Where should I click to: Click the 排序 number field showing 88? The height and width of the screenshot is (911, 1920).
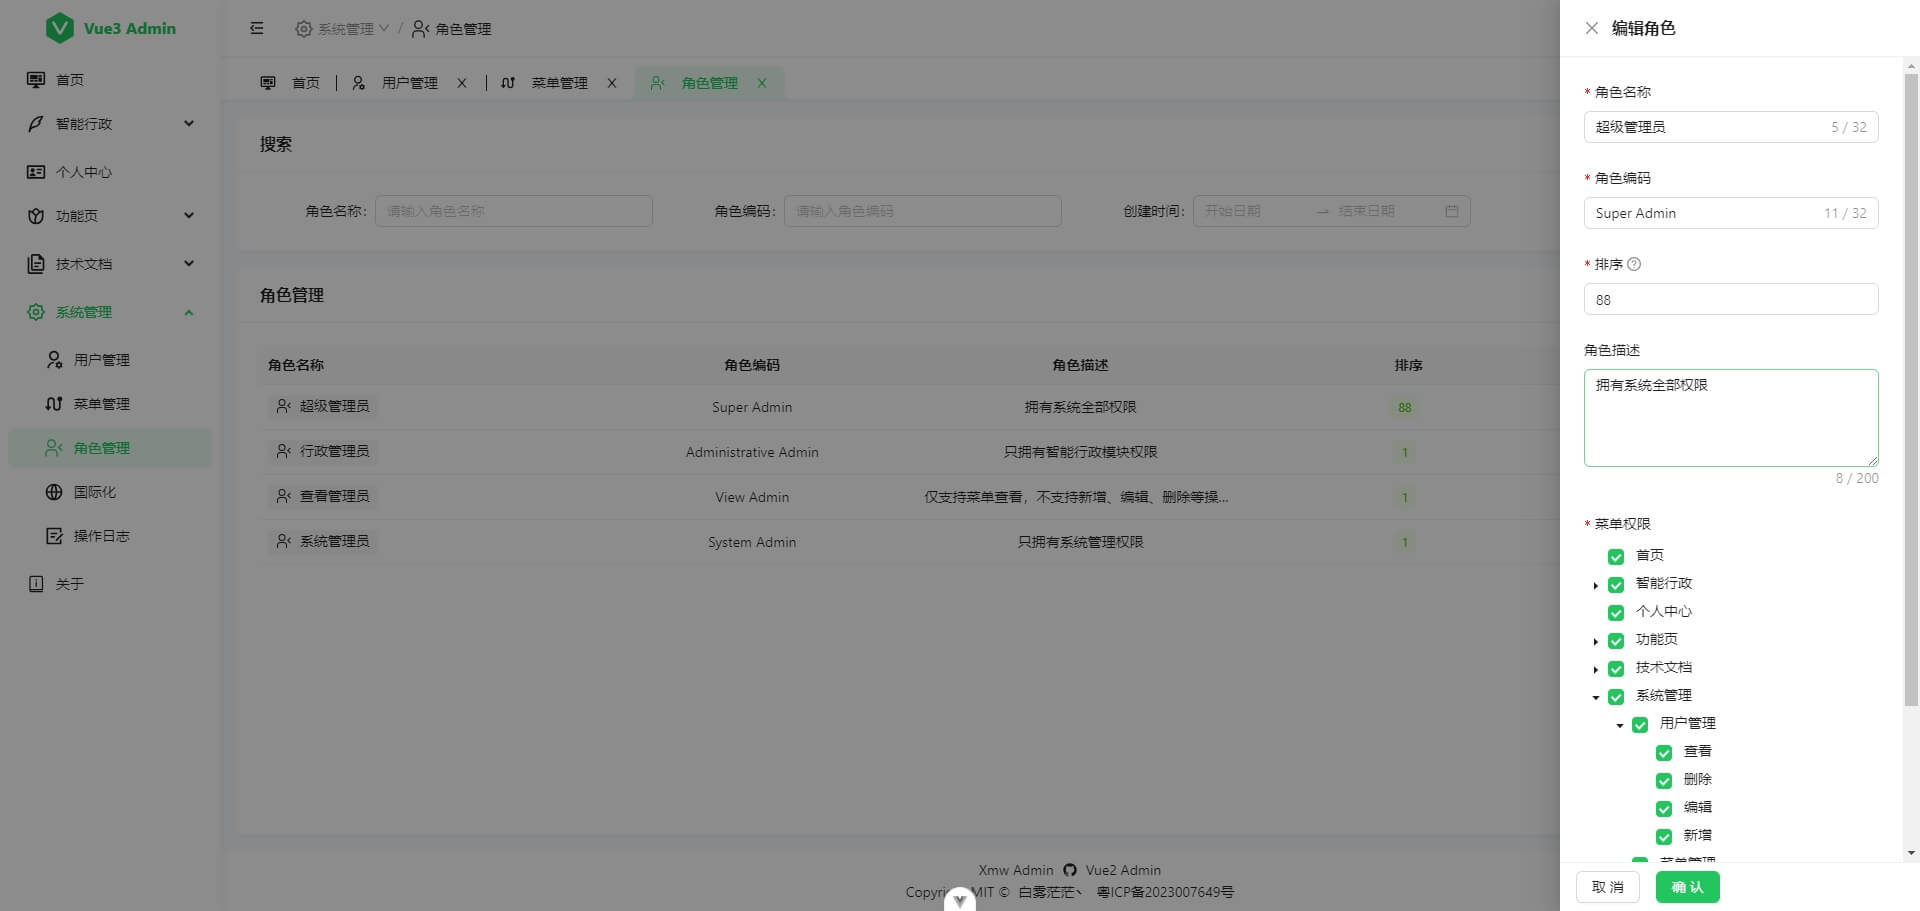pyautogui.click(x=1731, y=299)
